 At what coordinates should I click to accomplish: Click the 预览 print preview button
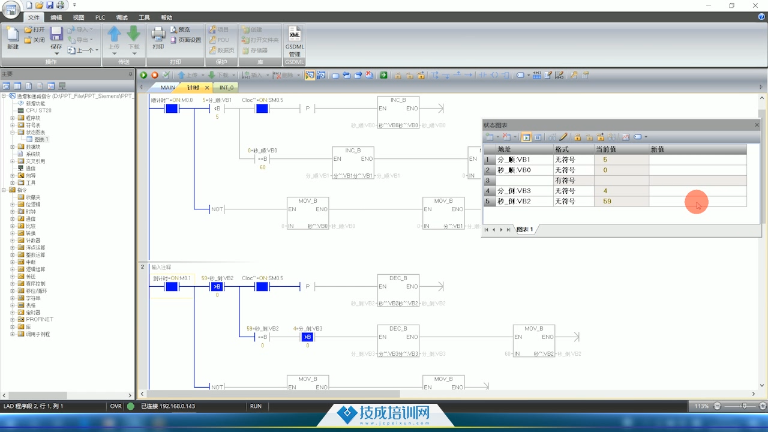coord(180,30)
